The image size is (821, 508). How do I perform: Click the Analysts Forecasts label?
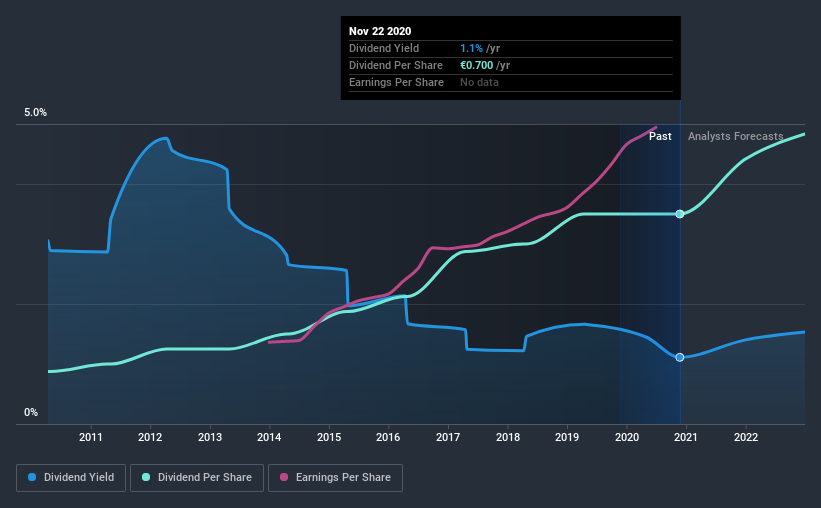736,136
